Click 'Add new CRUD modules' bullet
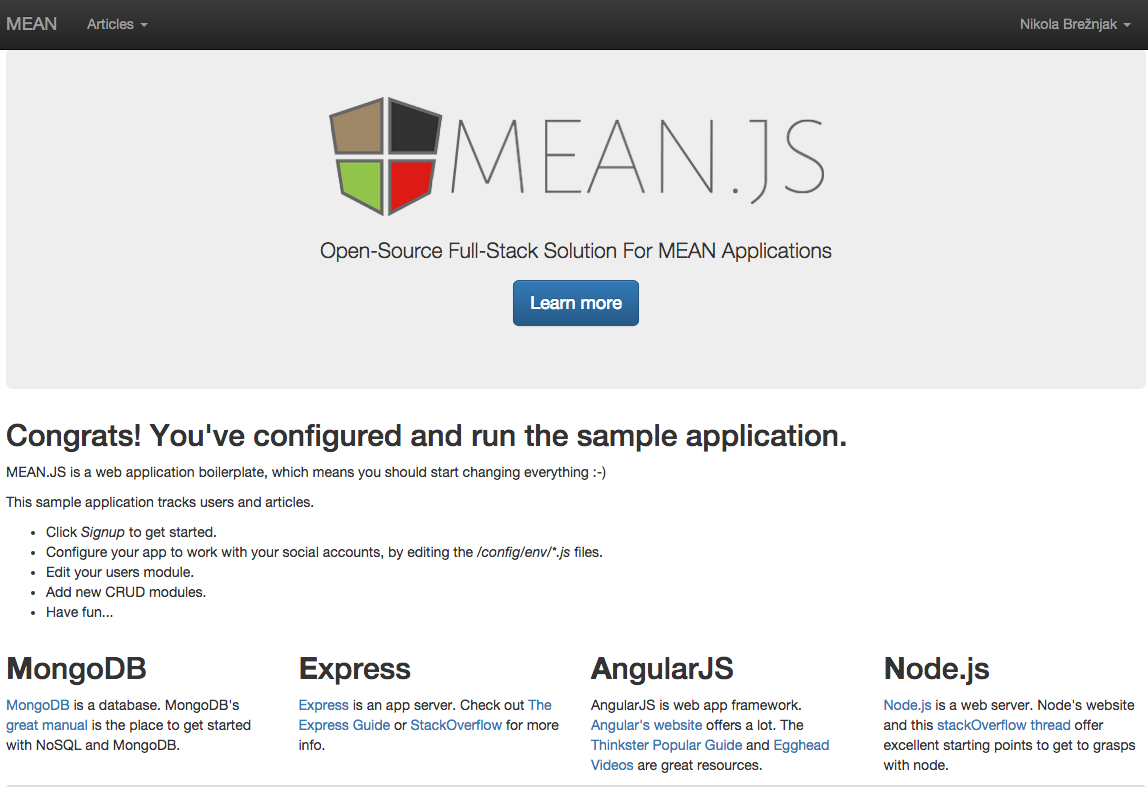Image resolution: width=1148 pixels, height=787 pixels. point(126,592)
